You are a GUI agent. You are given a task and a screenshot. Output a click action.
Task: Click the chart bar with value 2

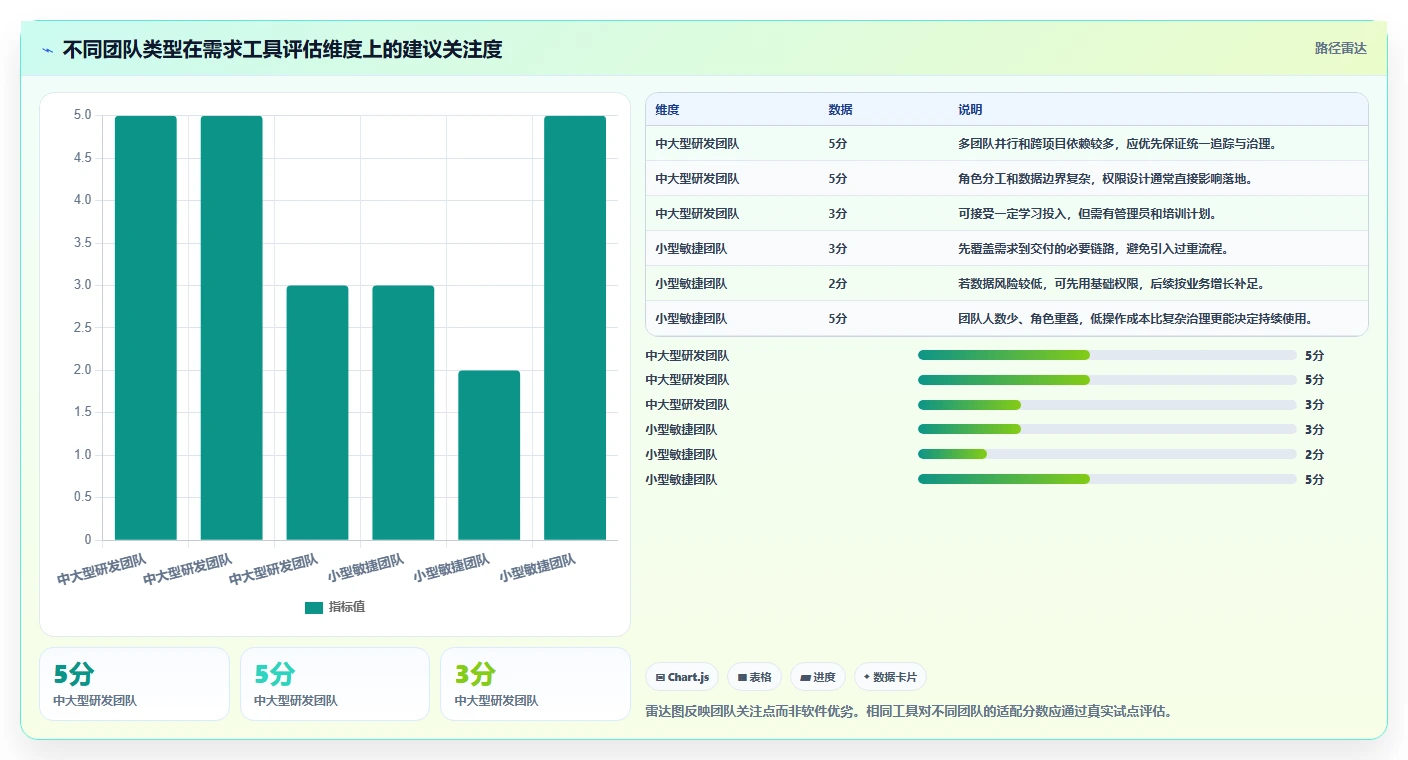(x=489, y=455)
